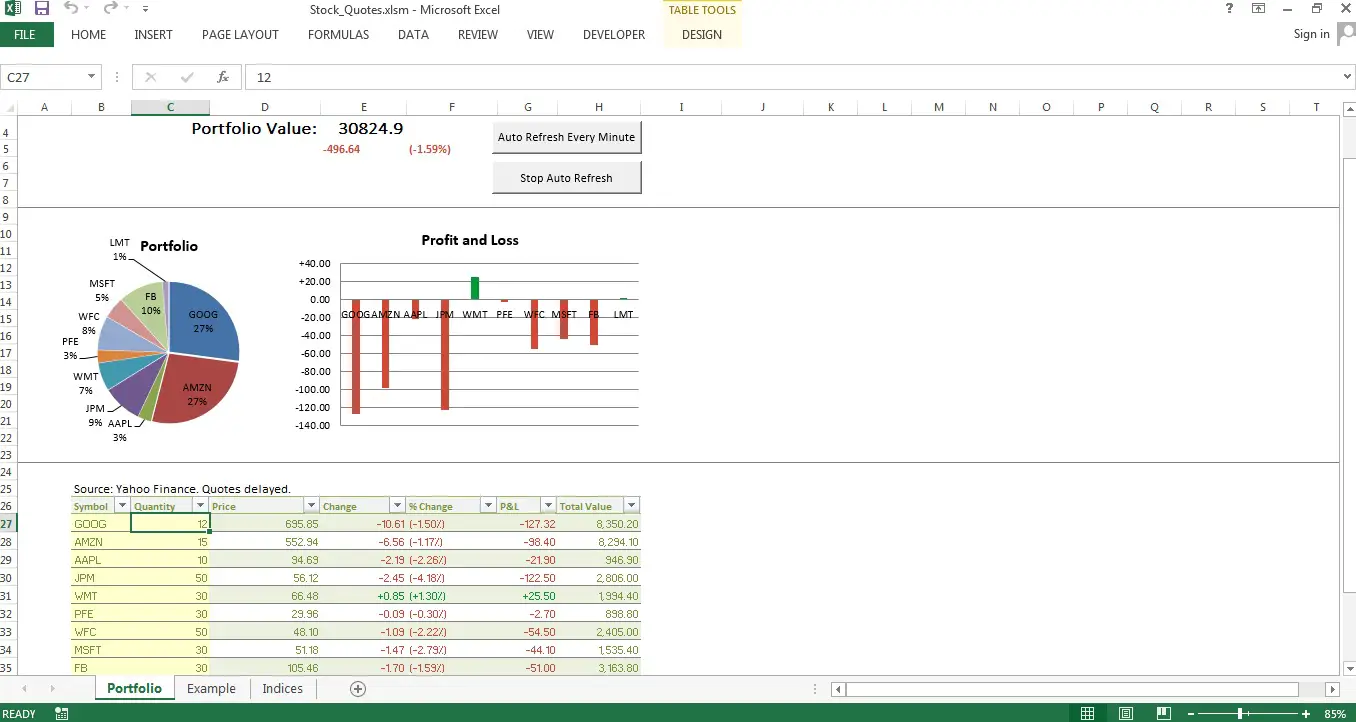Click the previous sheet navigation arrow
Viewport: 1356px width, 722px height.
click(24, 688)
